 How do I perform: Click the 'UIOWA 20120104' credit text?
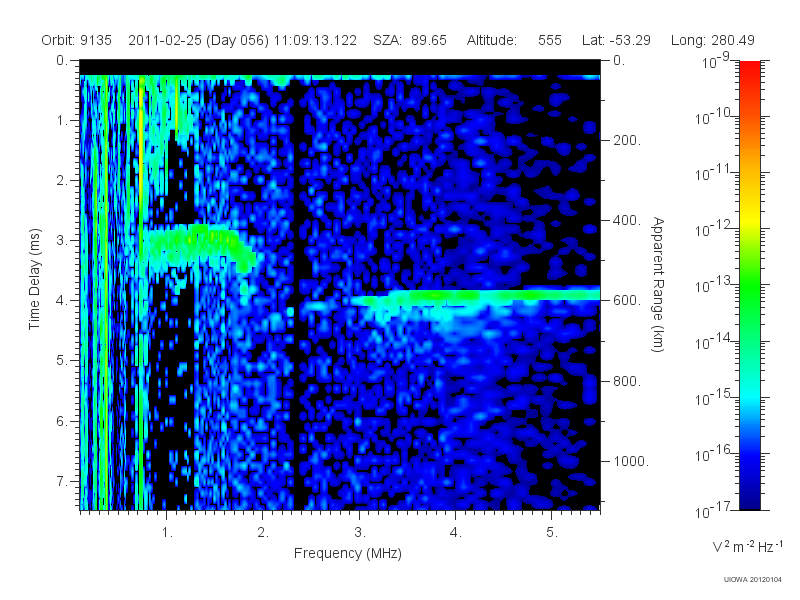click(753, 579)
